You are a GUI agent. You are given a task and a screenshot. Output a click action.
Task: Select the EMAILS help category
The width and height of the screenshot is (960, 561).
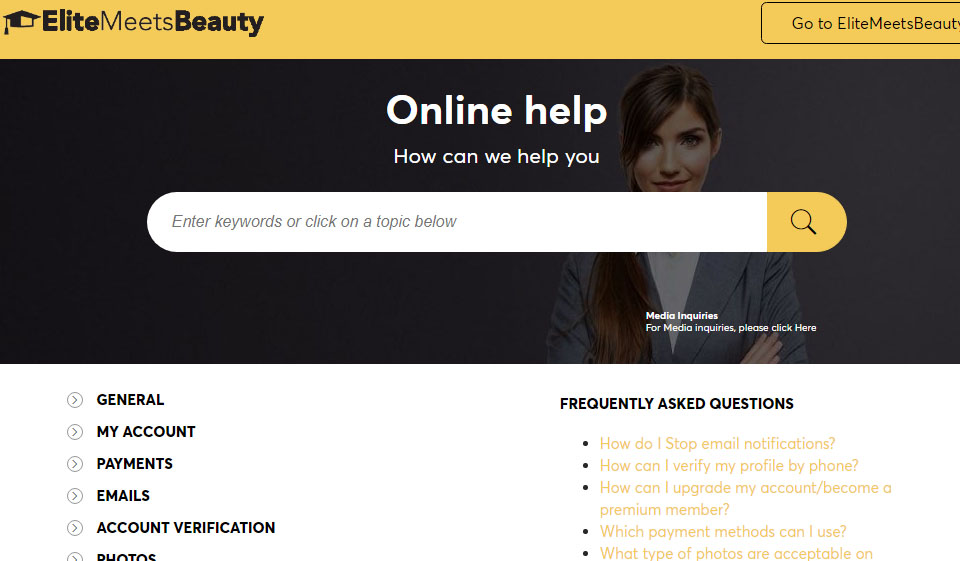(x=123, y=496)
